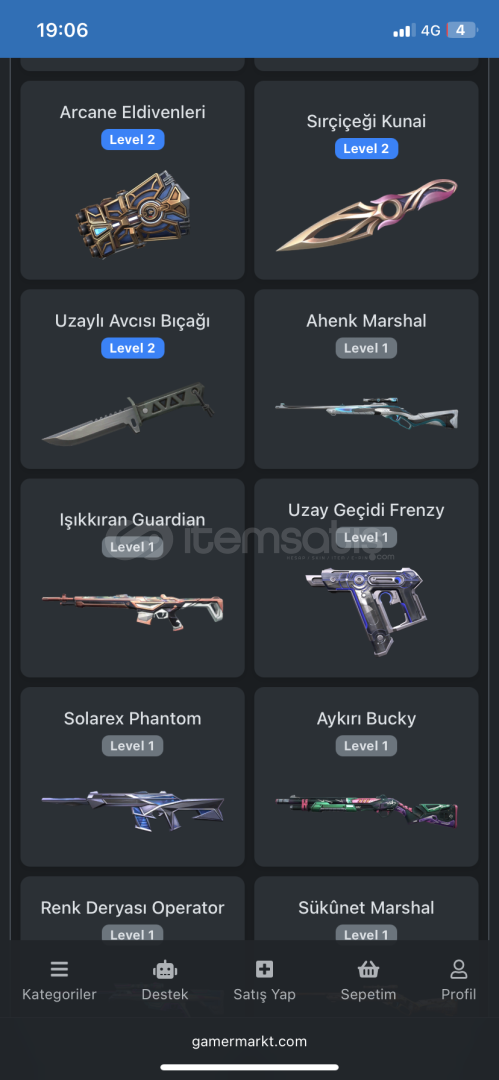
Task: Open the Aykırı Bucky shotgun card
Action: tap(367, 776)
